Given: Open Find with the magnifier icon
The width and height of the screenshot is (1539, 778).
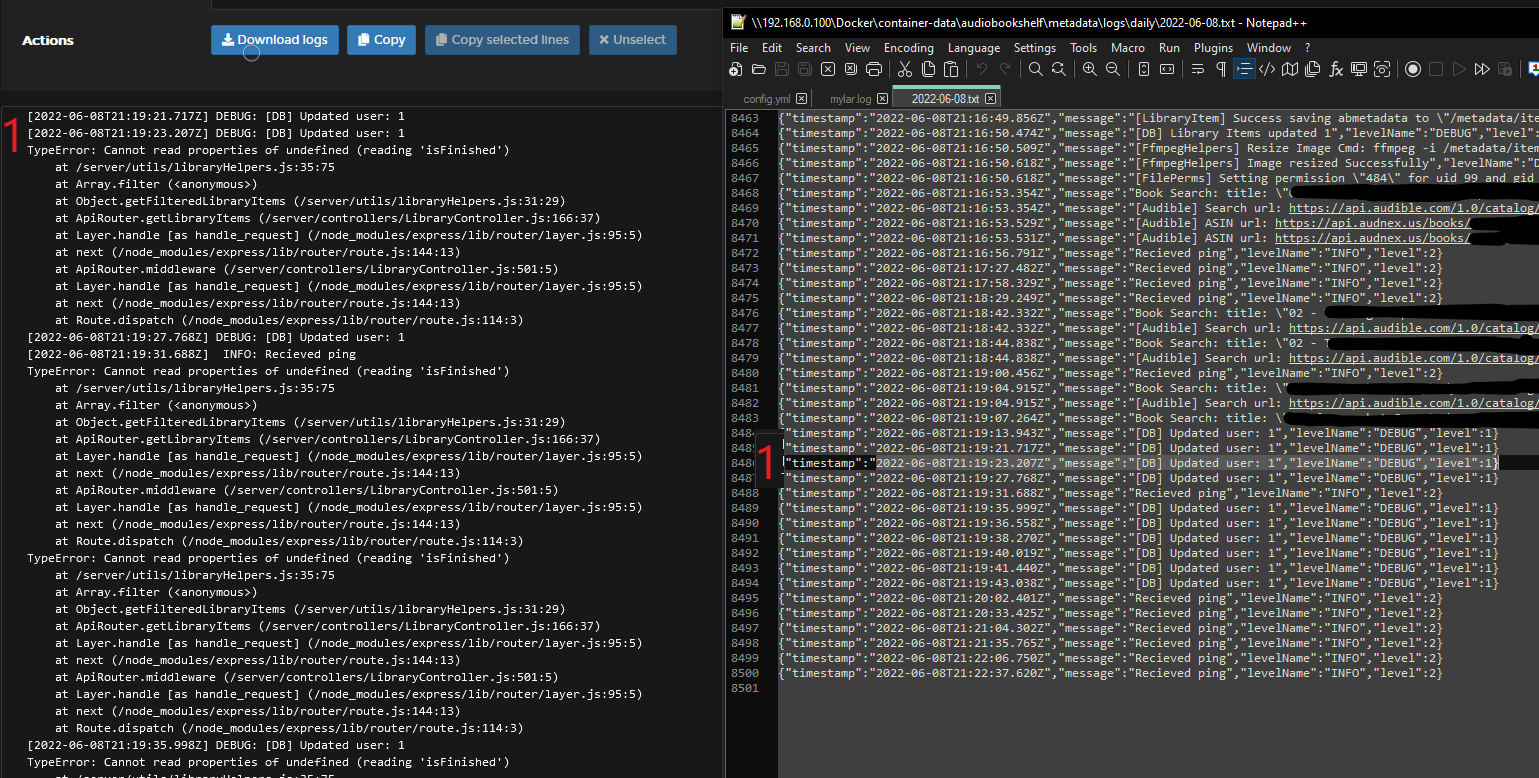Looking at the screenshot, I should (x=1035, y=69).
